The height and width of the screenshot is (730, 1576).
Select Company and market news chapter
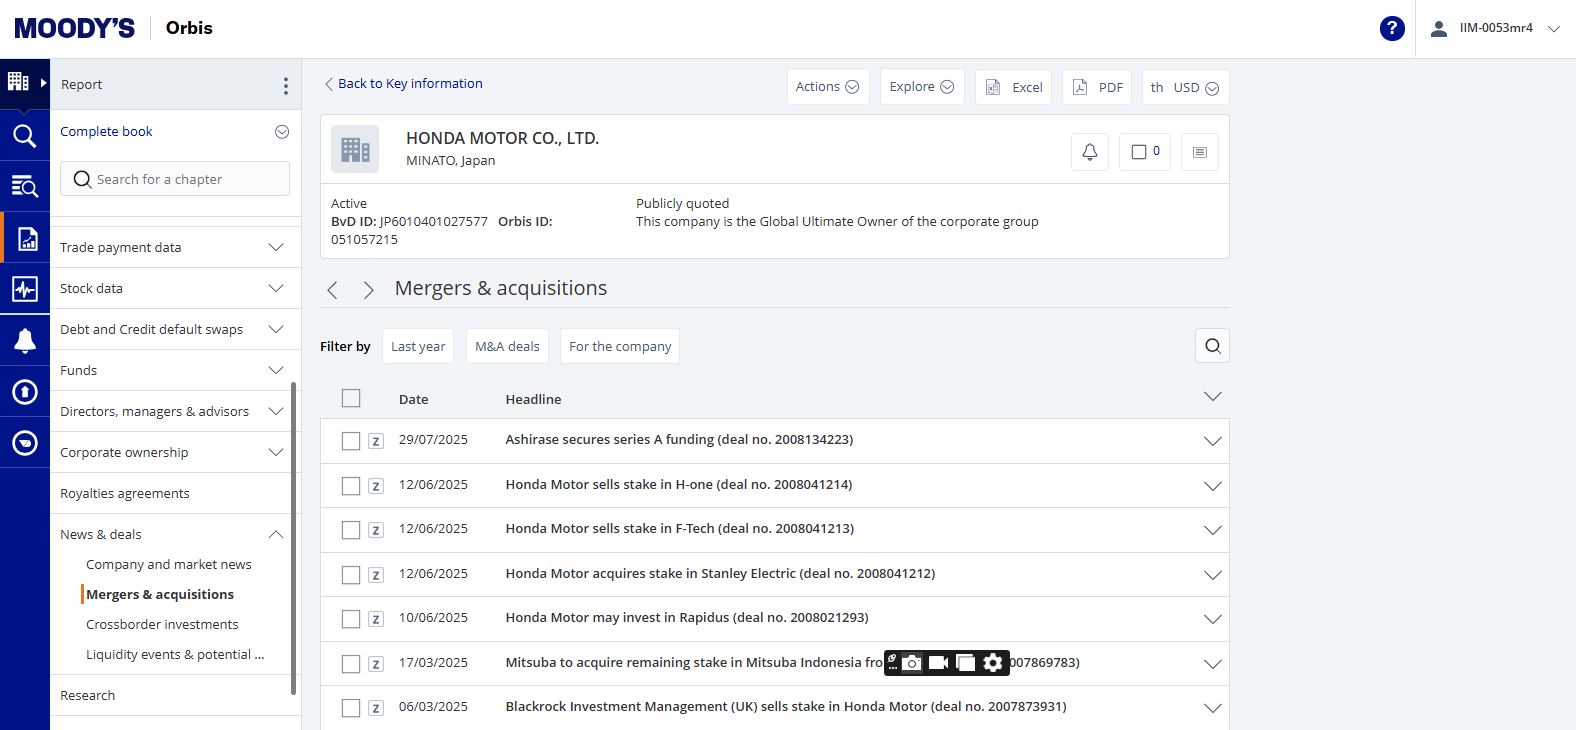(169, 564)
